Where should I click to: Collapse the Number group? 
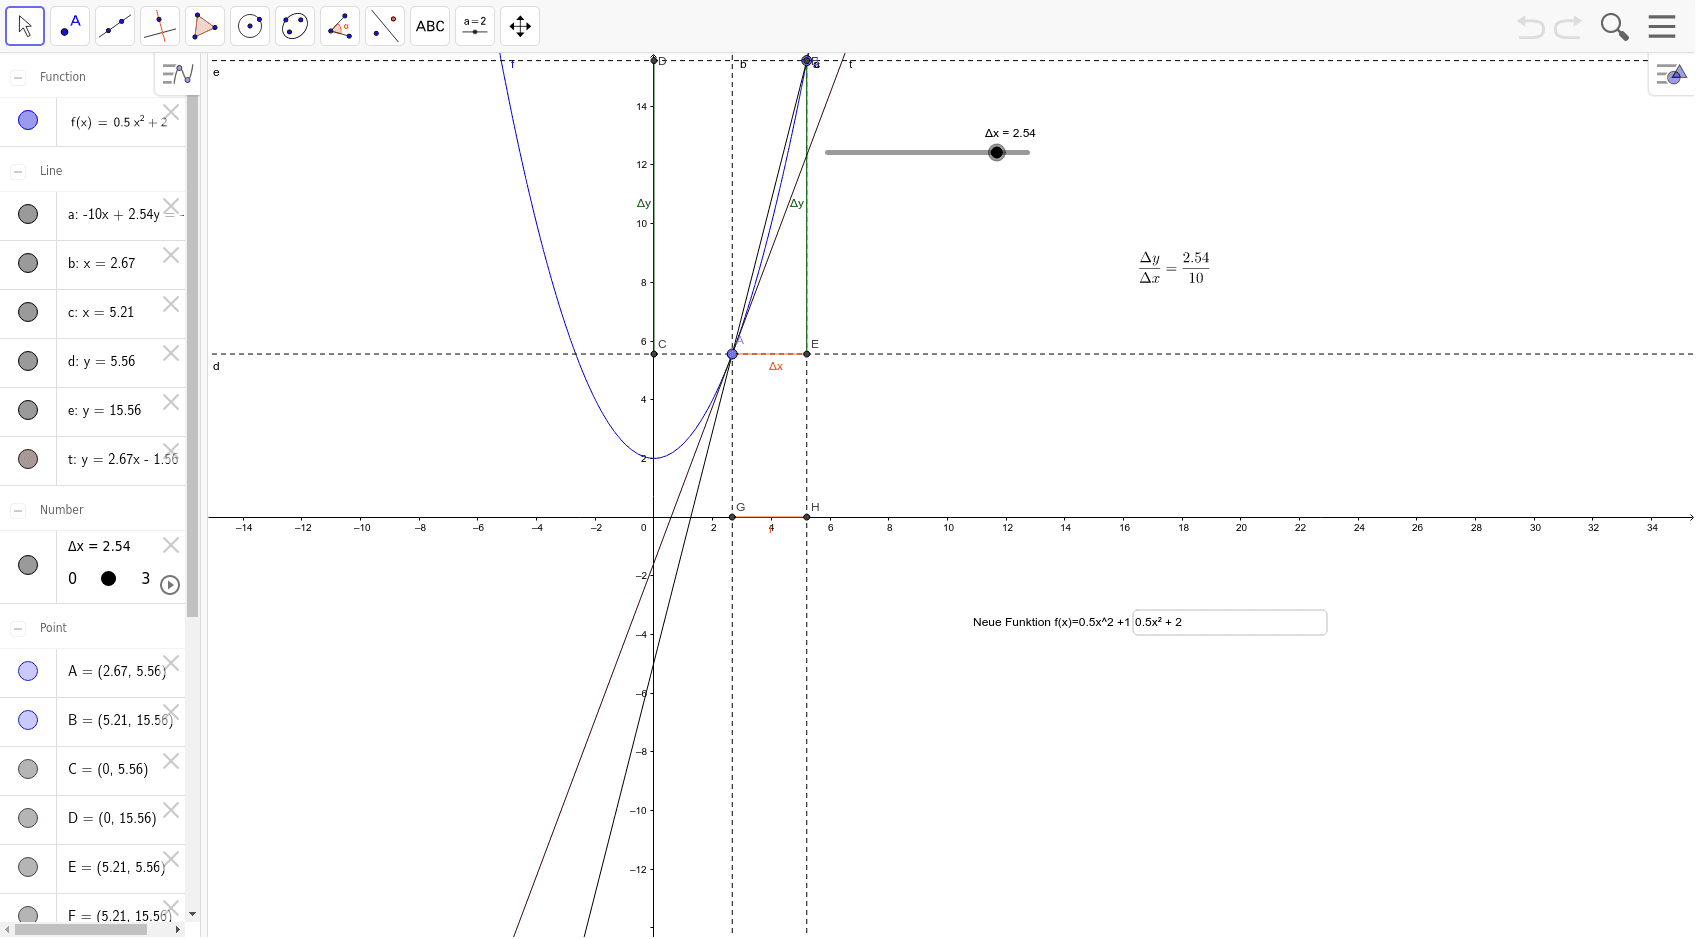click(17, 510)
